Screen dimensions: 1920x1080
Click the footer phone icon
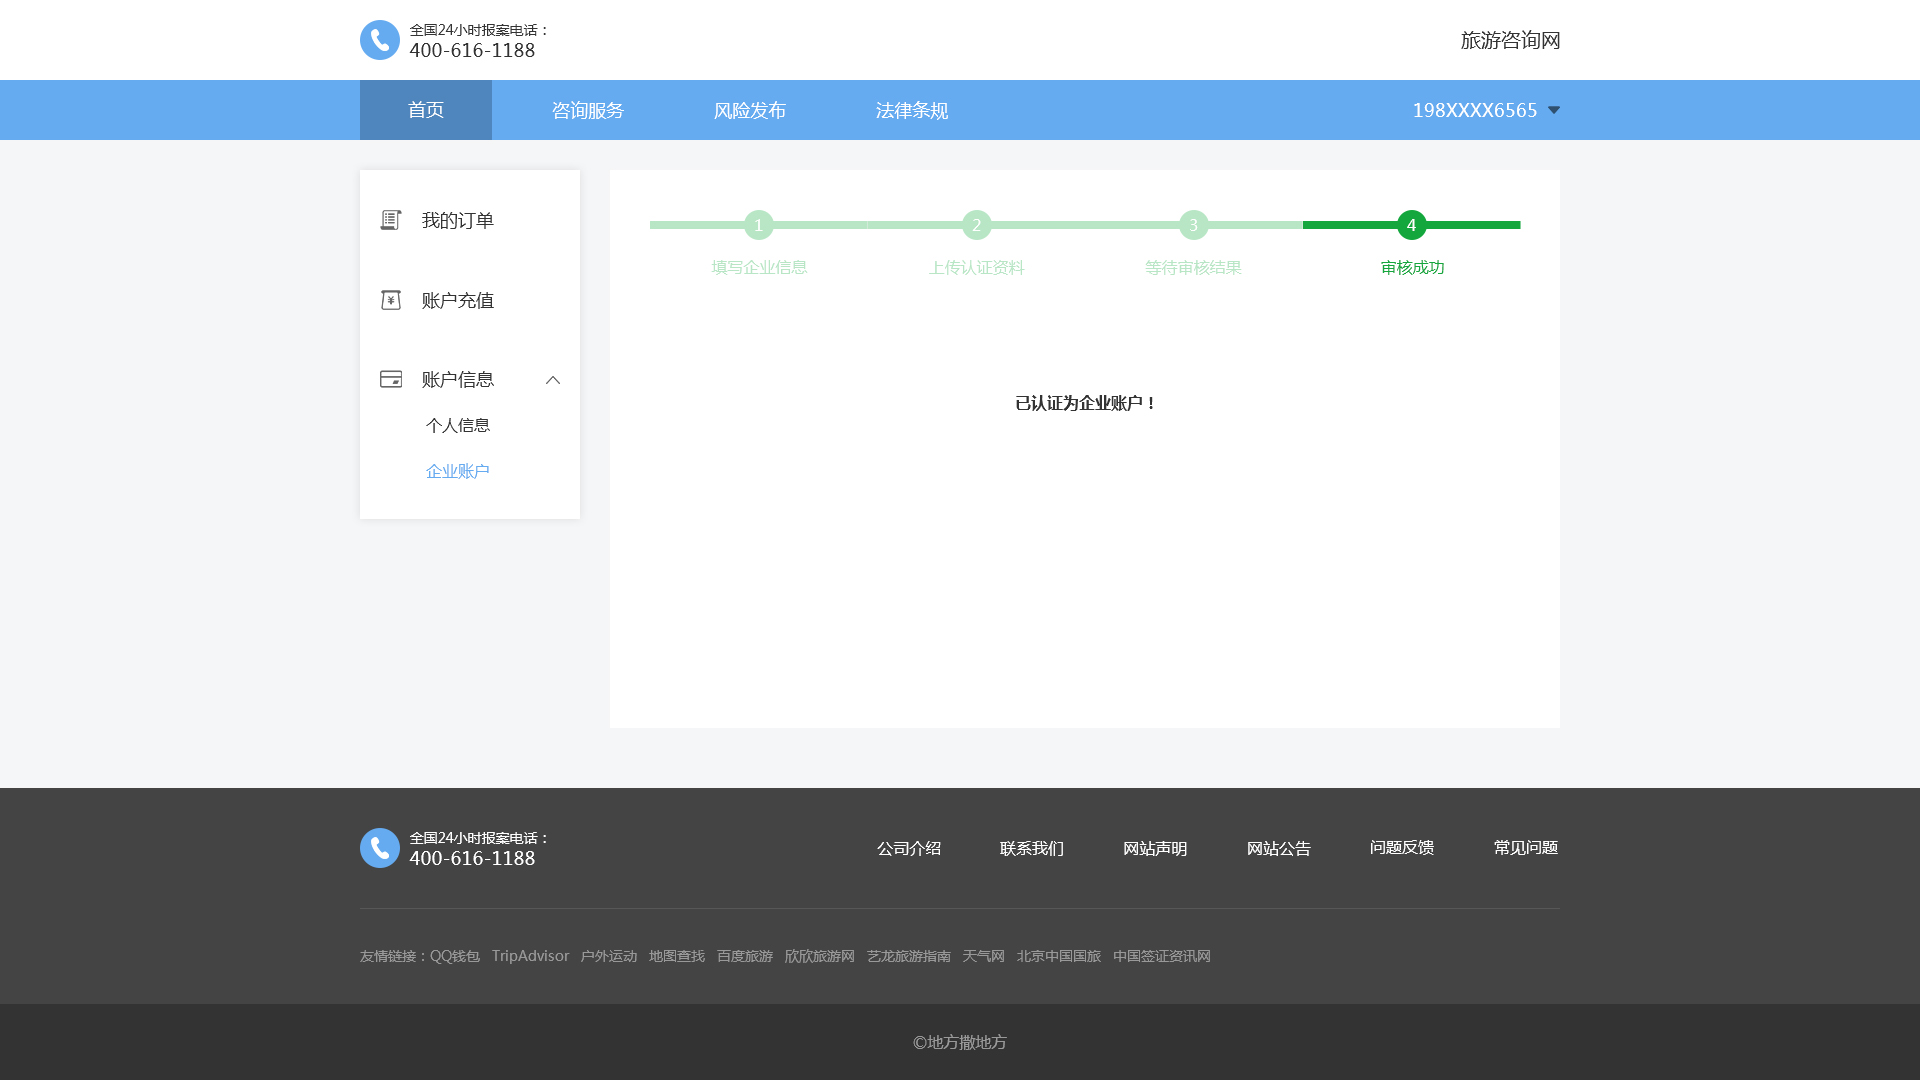point(380,848)
